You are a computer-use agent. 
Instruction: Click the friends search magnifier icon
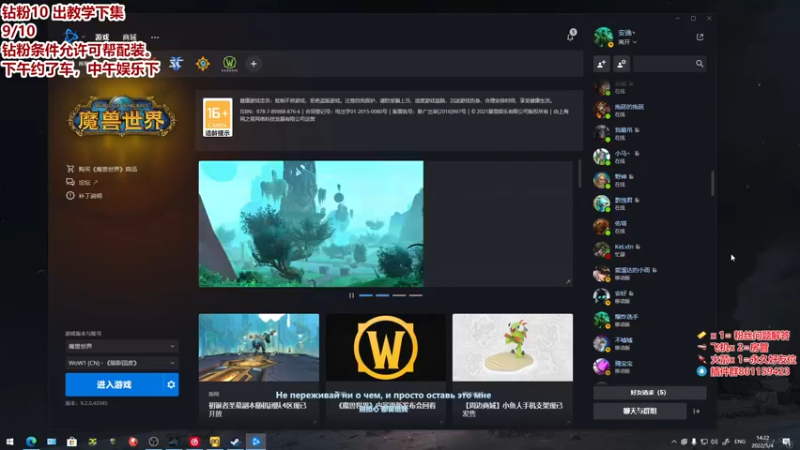click(699, 64)
